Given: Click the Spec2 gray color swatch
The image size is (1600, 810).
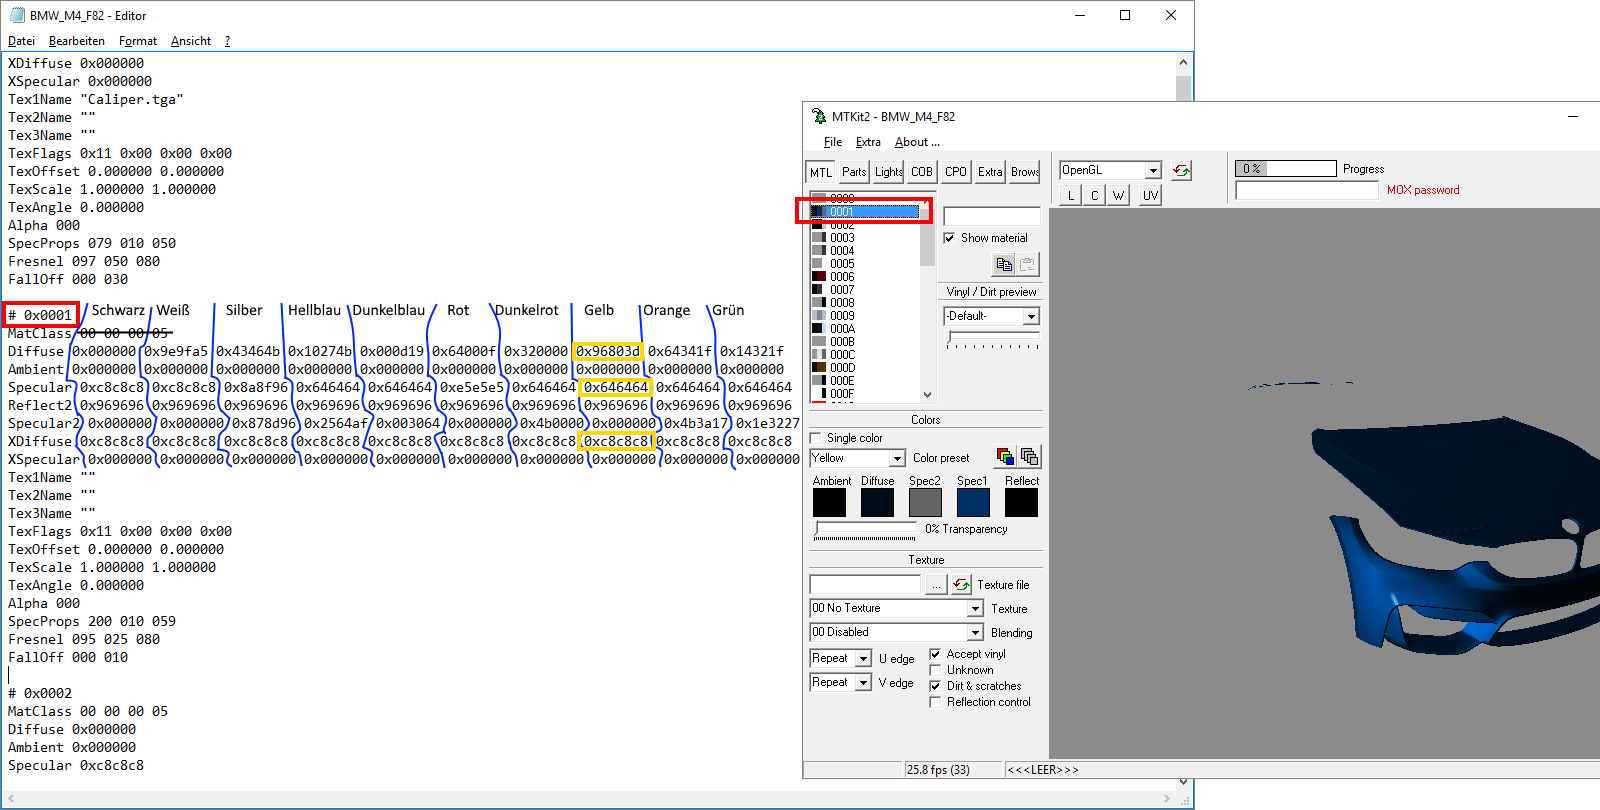Looking at the screenshot, I should pos(925,502).
